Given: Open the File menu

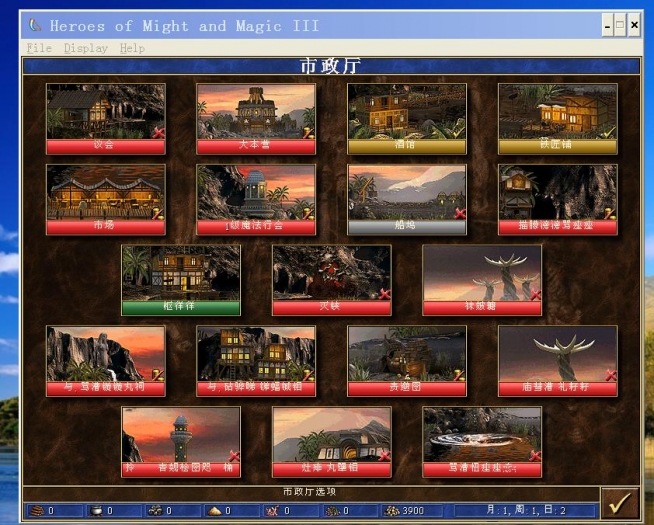Looking at the screenshot, I should [x=39, y=48].
